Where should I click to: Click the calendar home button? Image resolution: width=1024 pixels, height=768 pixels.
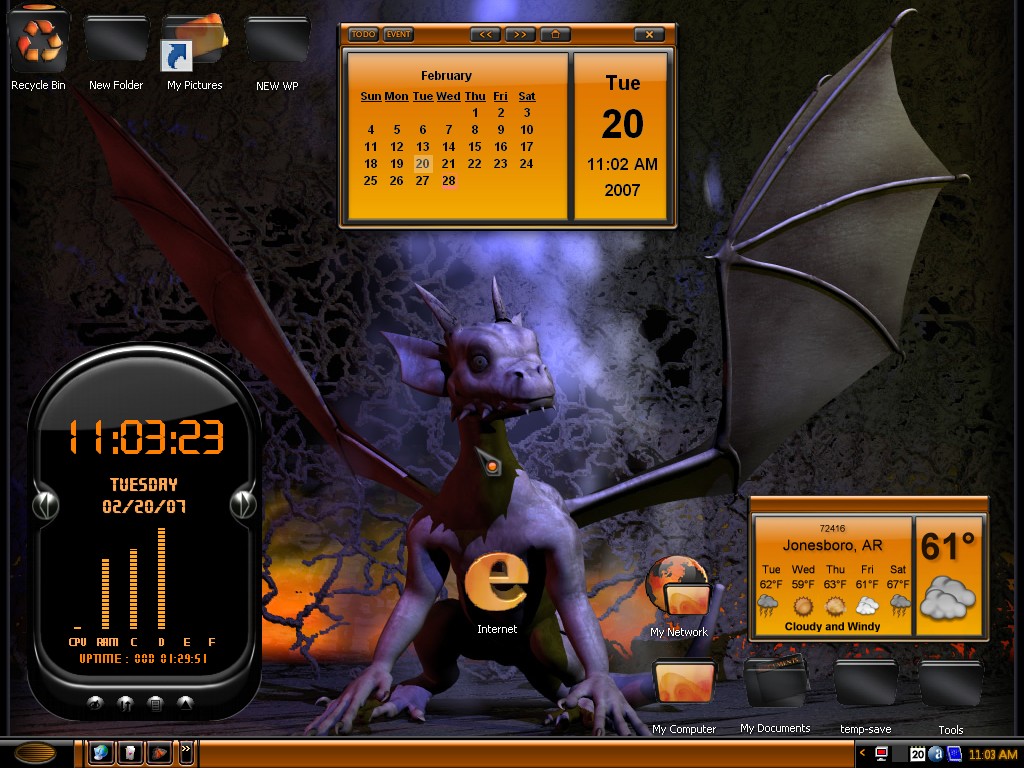[555, 35]
